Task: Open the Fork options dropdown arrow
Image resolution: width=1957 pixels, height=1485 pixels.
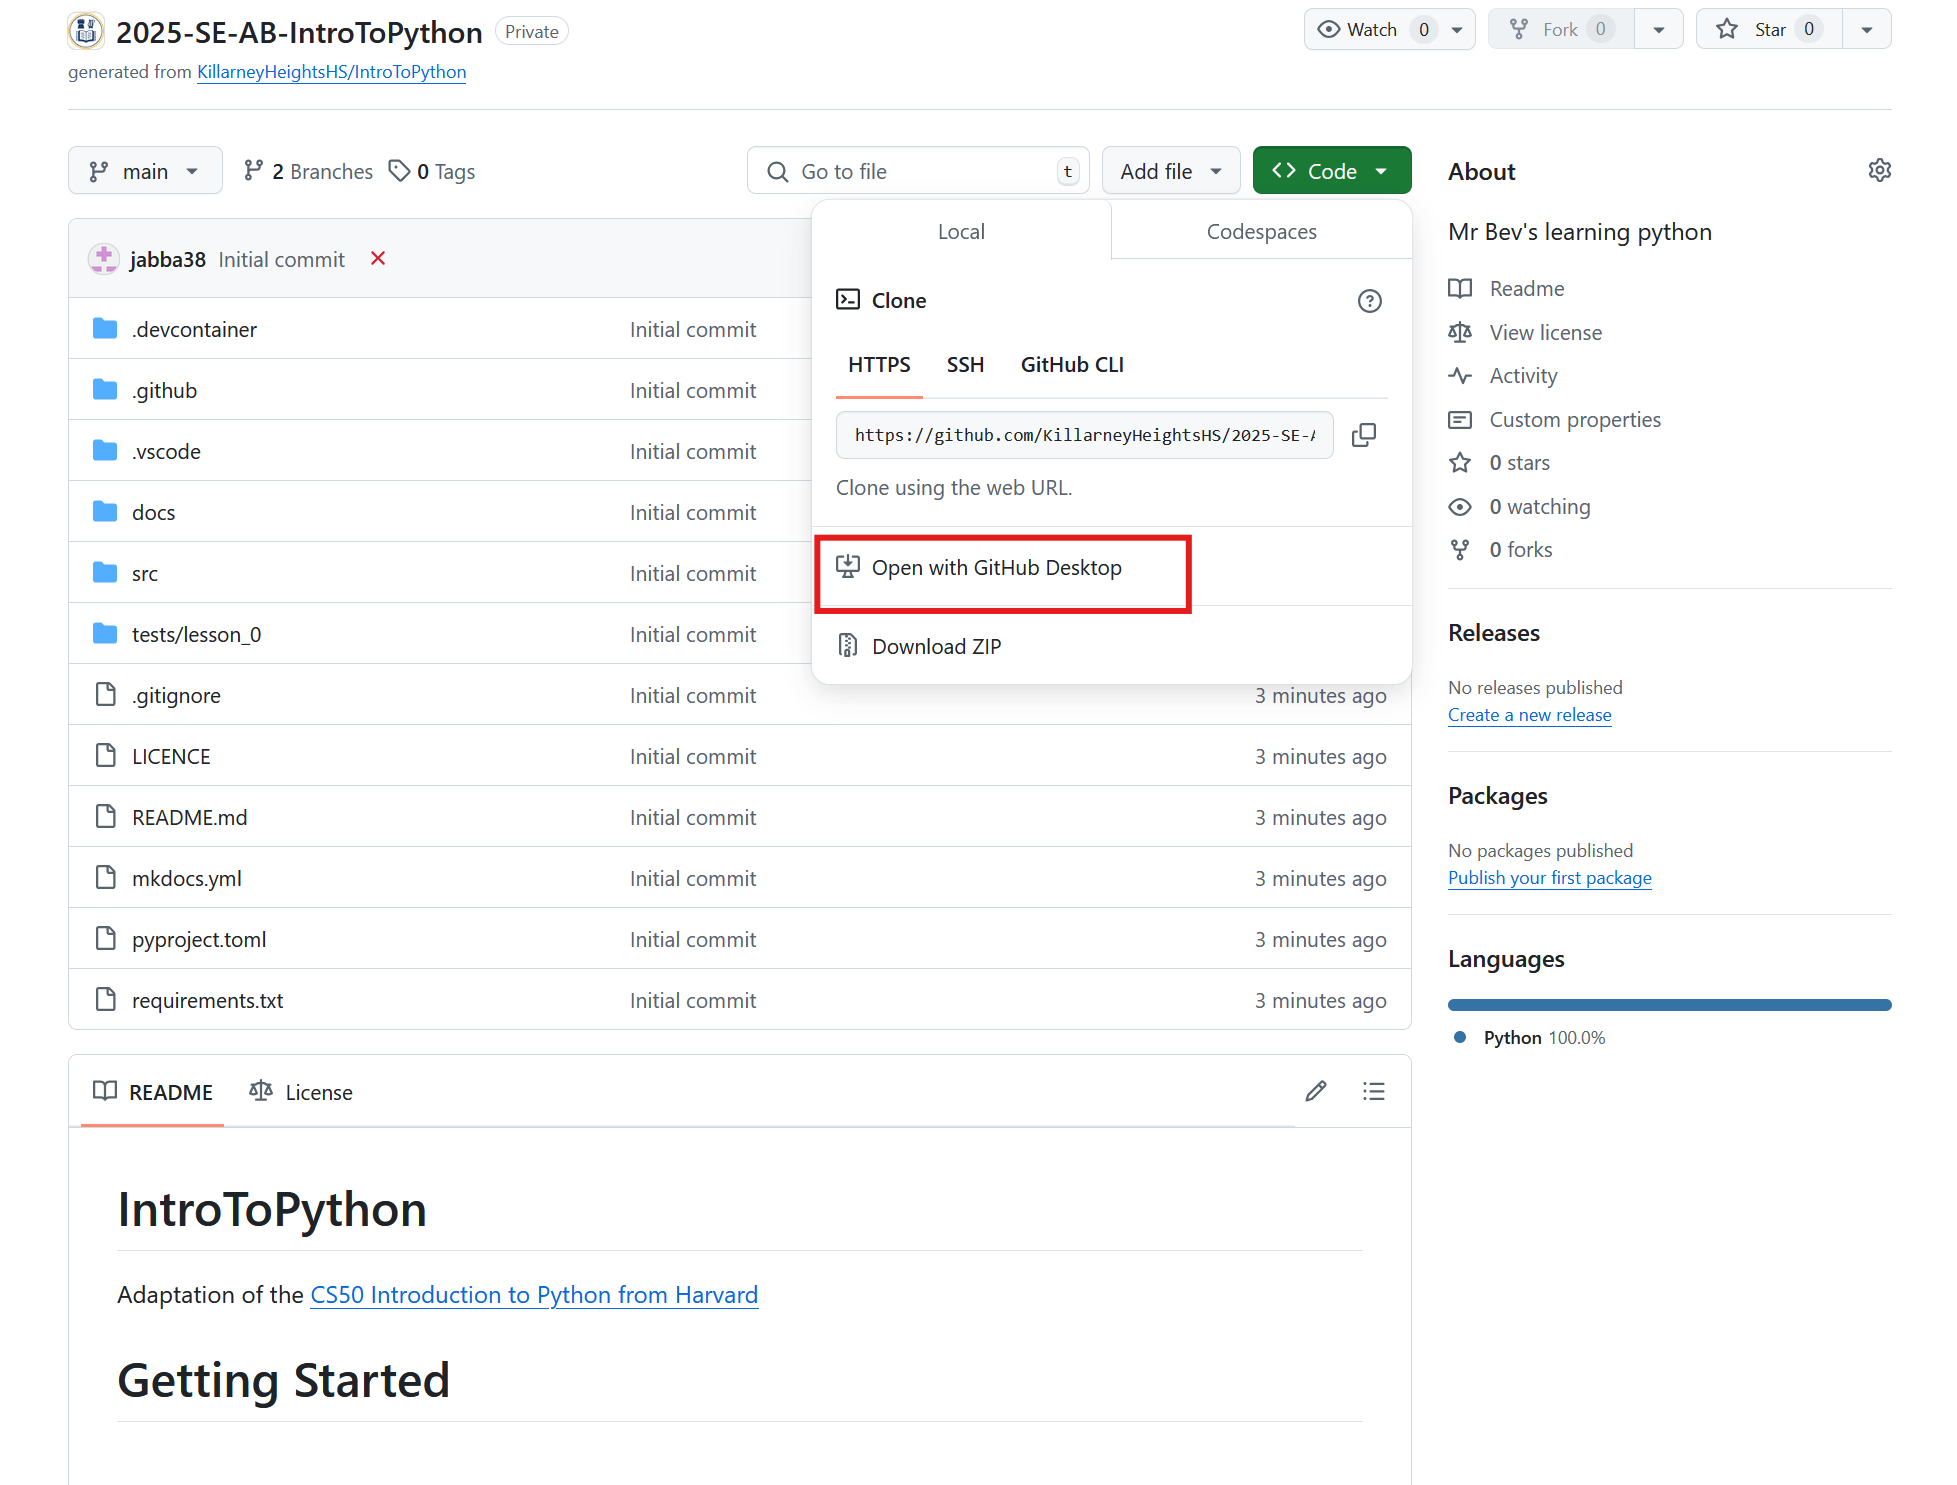Action: click(x=1658, y=29)
